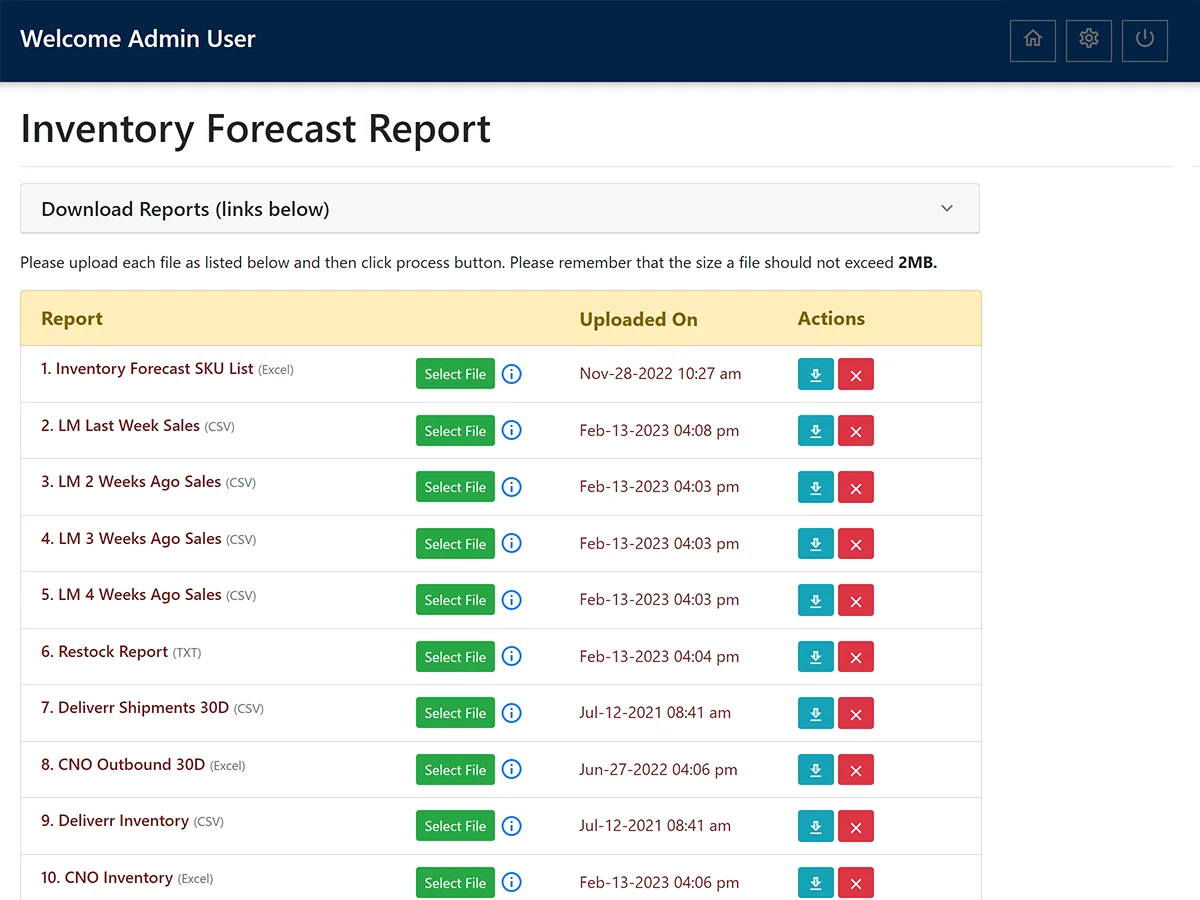This screenshot has width=1200, height=900.
Task: Select file for LM 3 Weeks Ago Sales
Action: [x=455, y=544]
